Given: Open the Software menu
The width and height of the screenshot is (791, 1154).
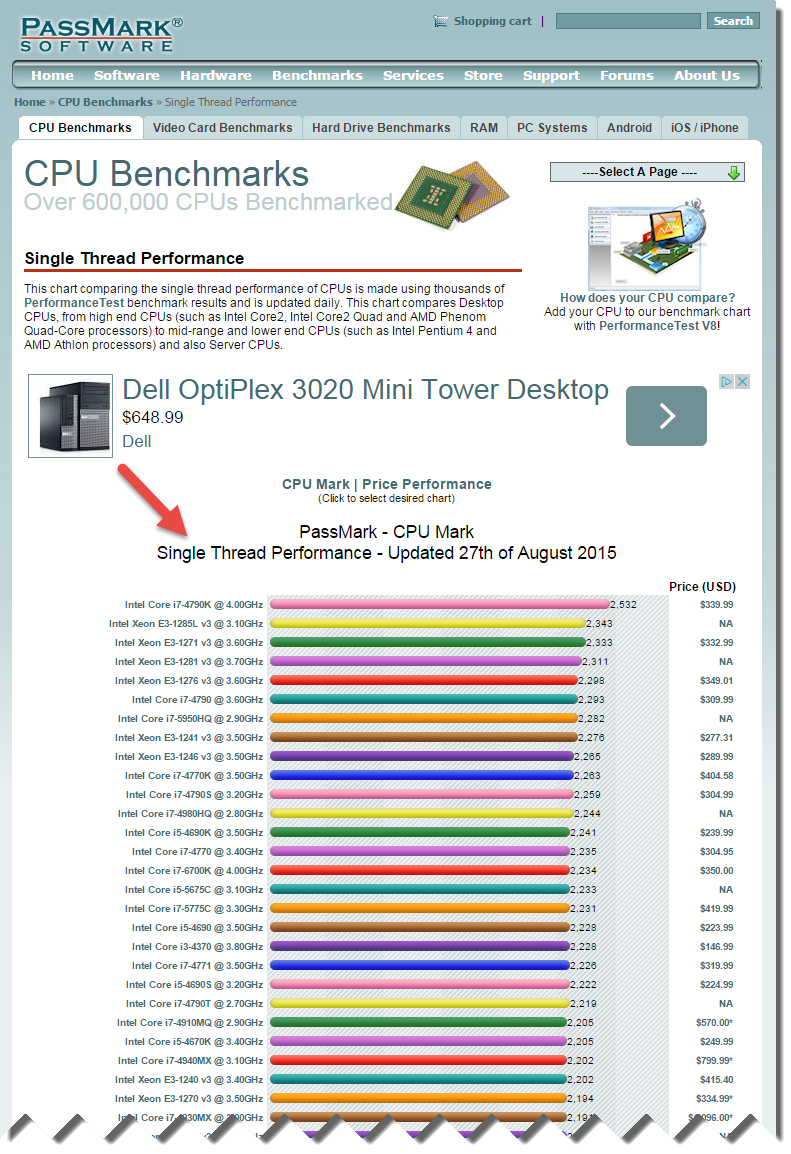Looking at the screenshot, I should [127, 76].
